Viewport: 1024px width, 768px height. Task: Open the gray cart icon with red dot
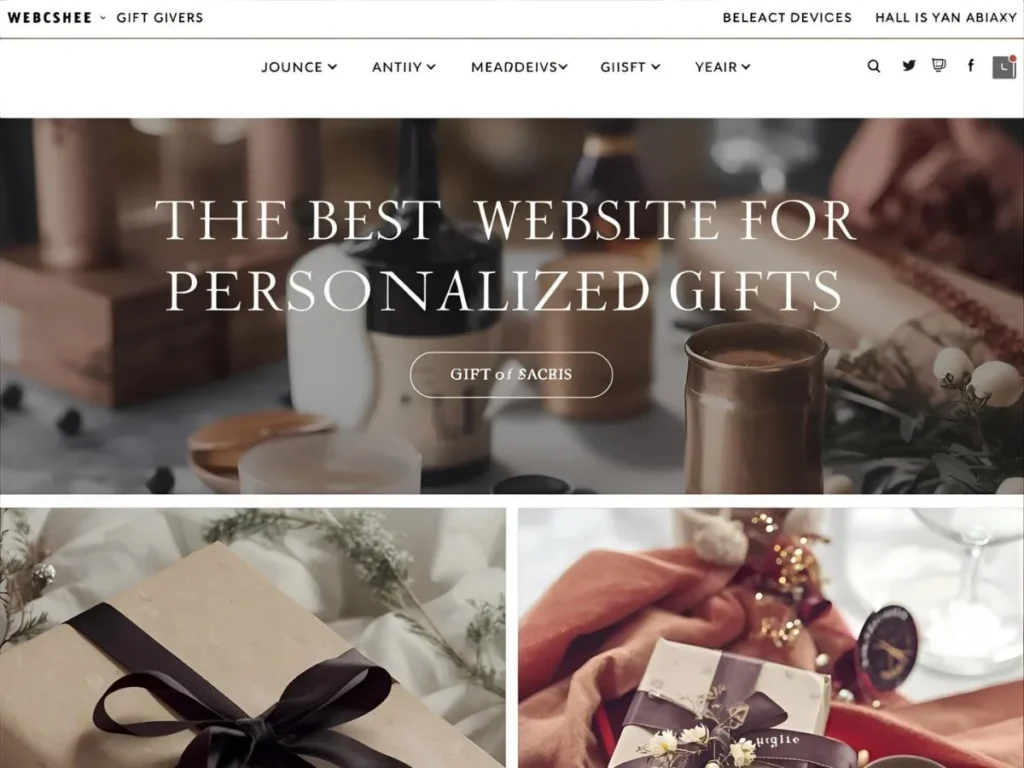pos(1004,67)
